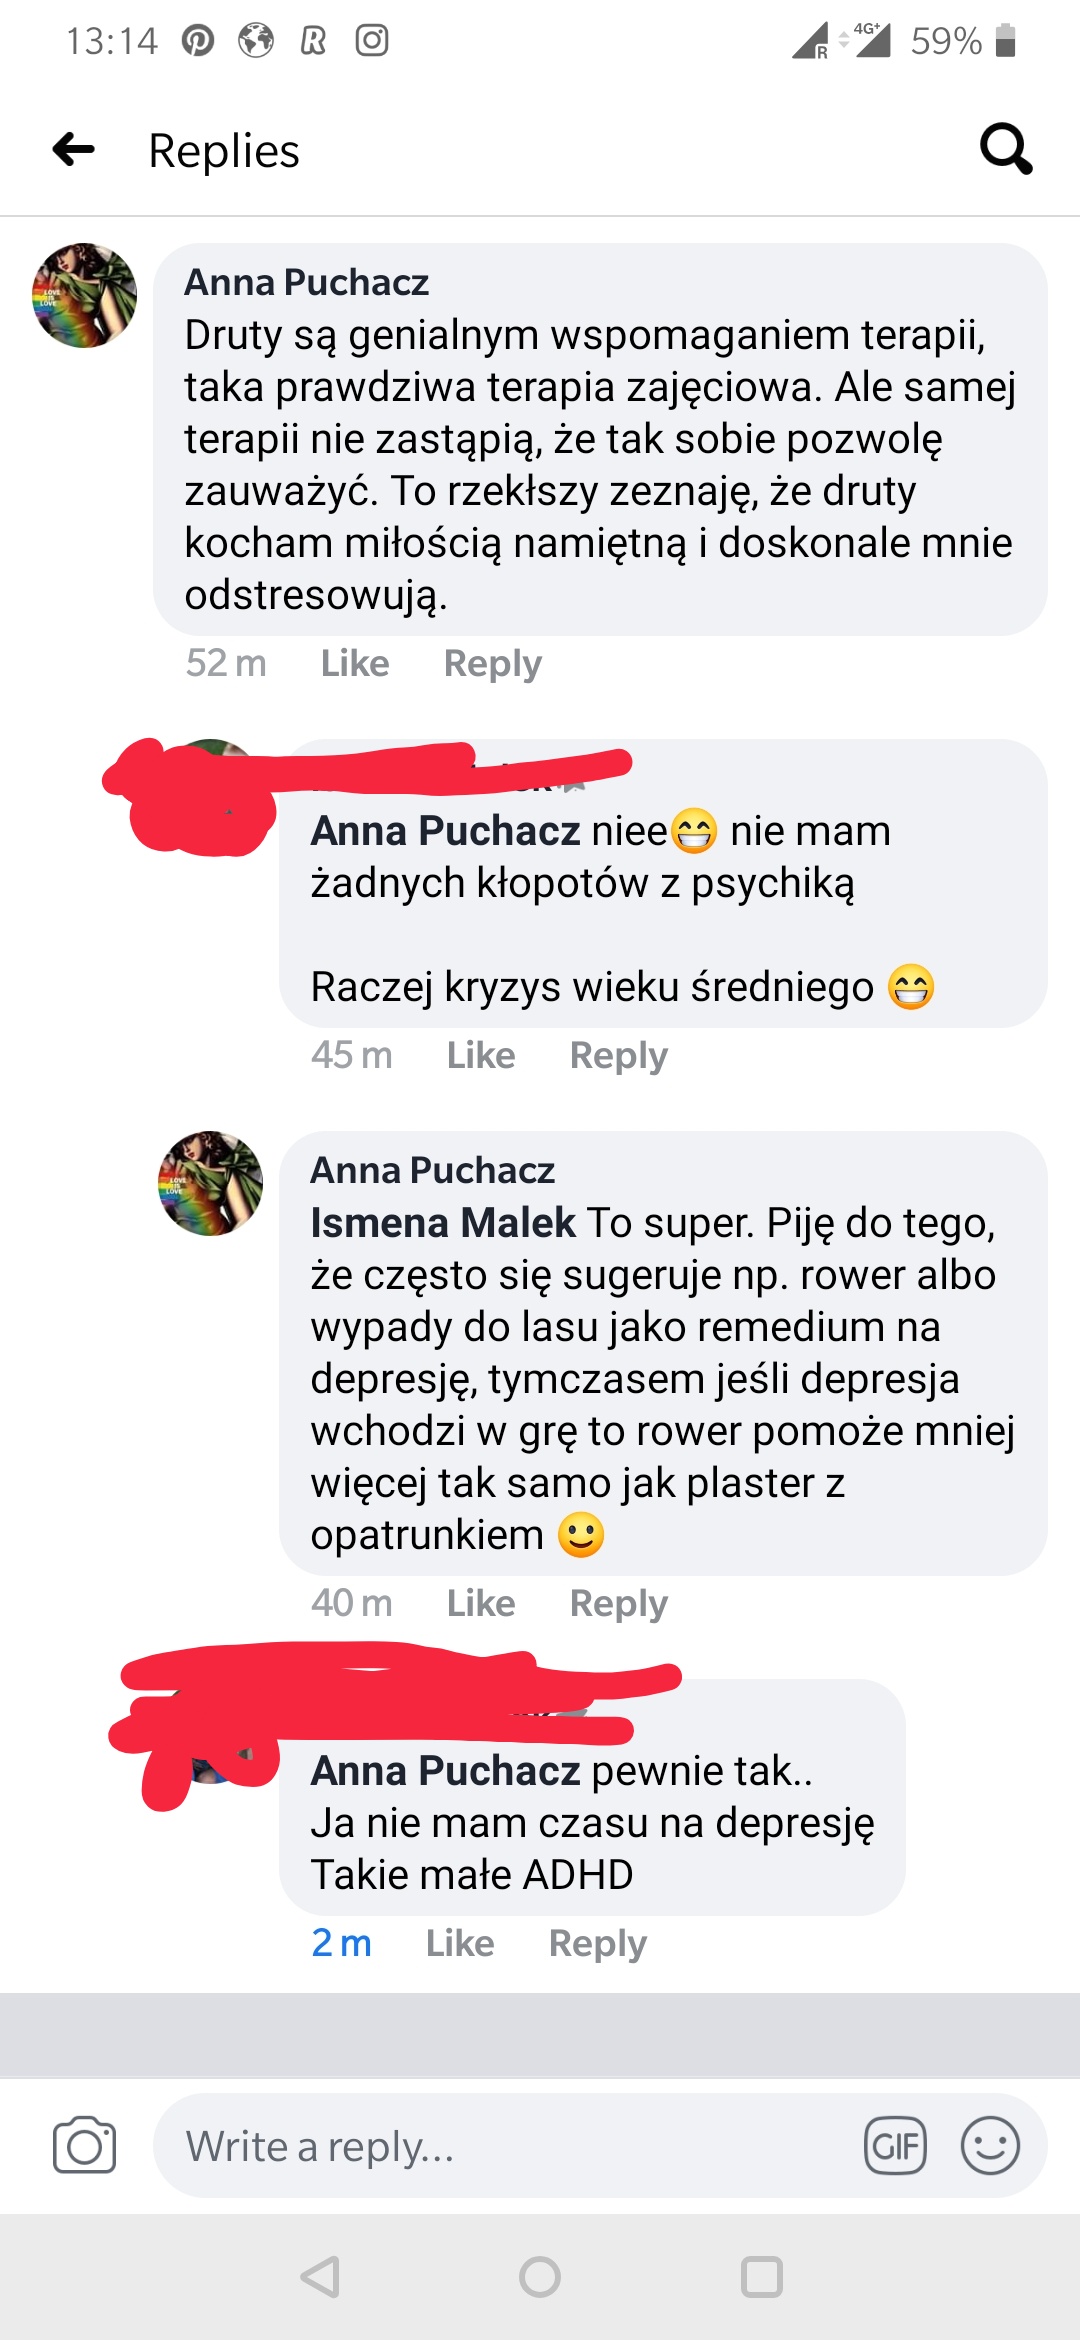Tap the Android home circle button
The width and height of the screenshot is (1080, 2340).
coord(540,2277)
